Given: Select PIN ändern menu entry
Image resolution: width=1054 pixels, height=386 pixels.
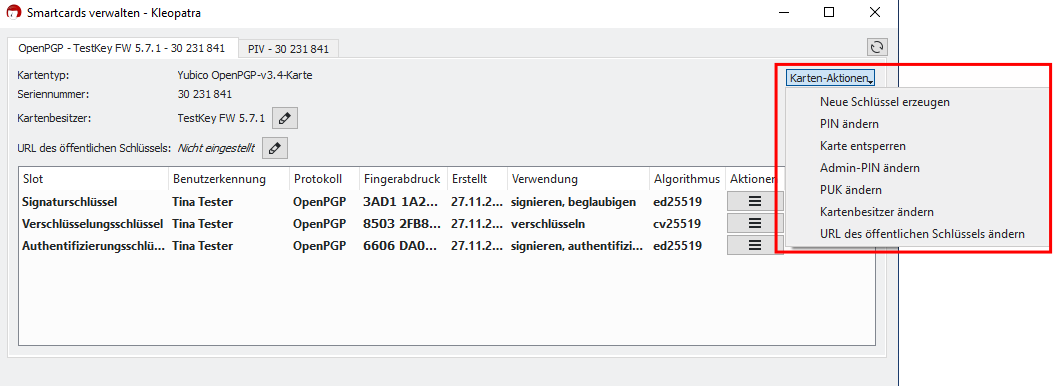Looking at the screenshot, I should click(850, 124).
